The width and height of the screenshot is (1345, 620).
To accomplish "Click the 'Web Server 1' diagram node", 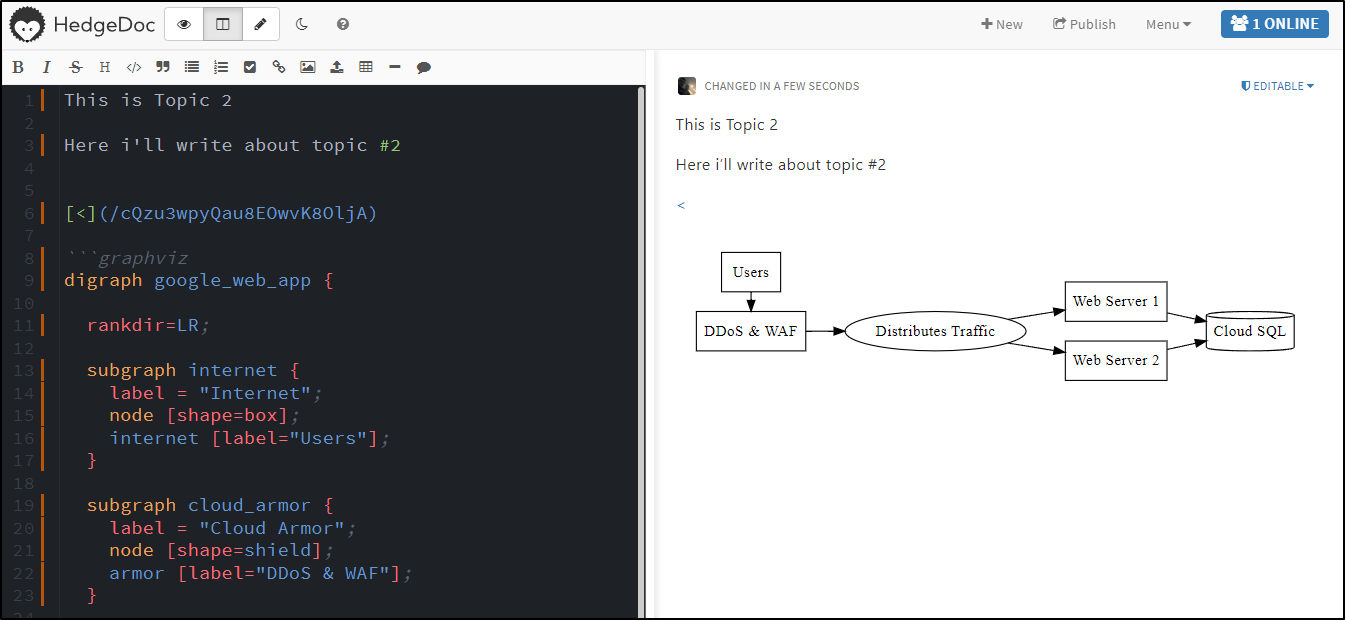I will (1116, 301).
